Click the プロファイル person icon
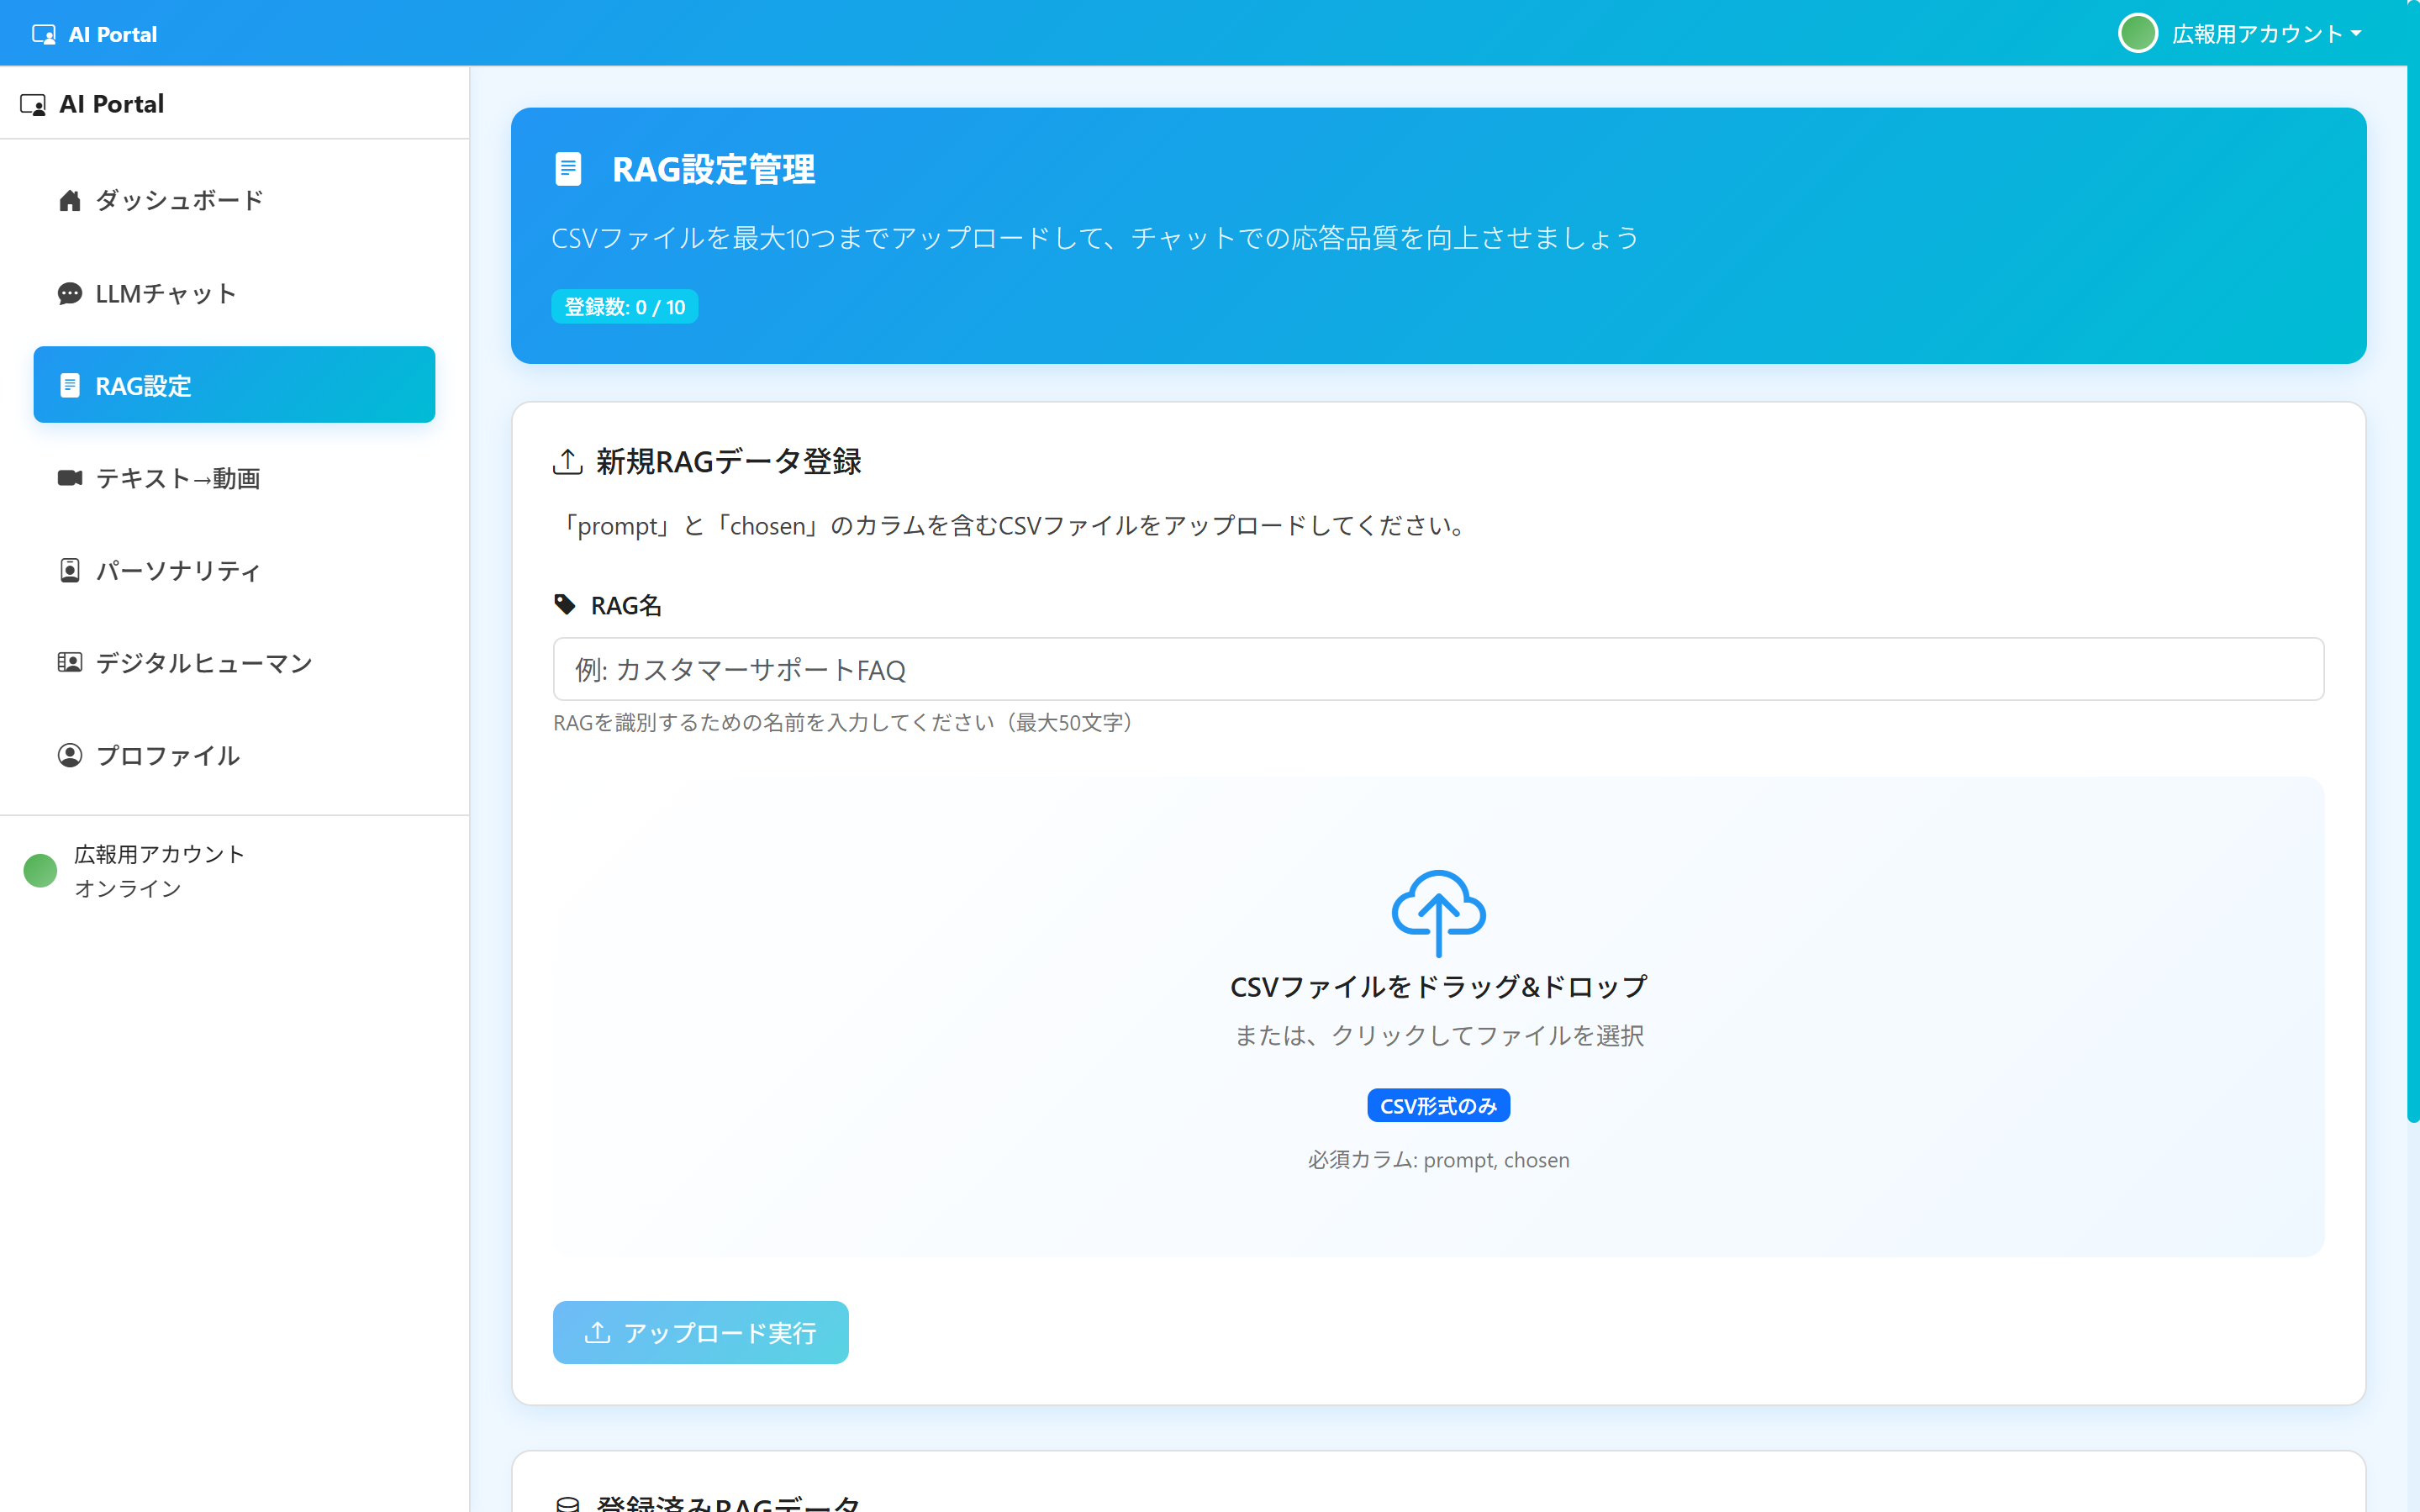Image resolution: width=2420 pixels, height=1512 pixels. [x=69, y=755]
